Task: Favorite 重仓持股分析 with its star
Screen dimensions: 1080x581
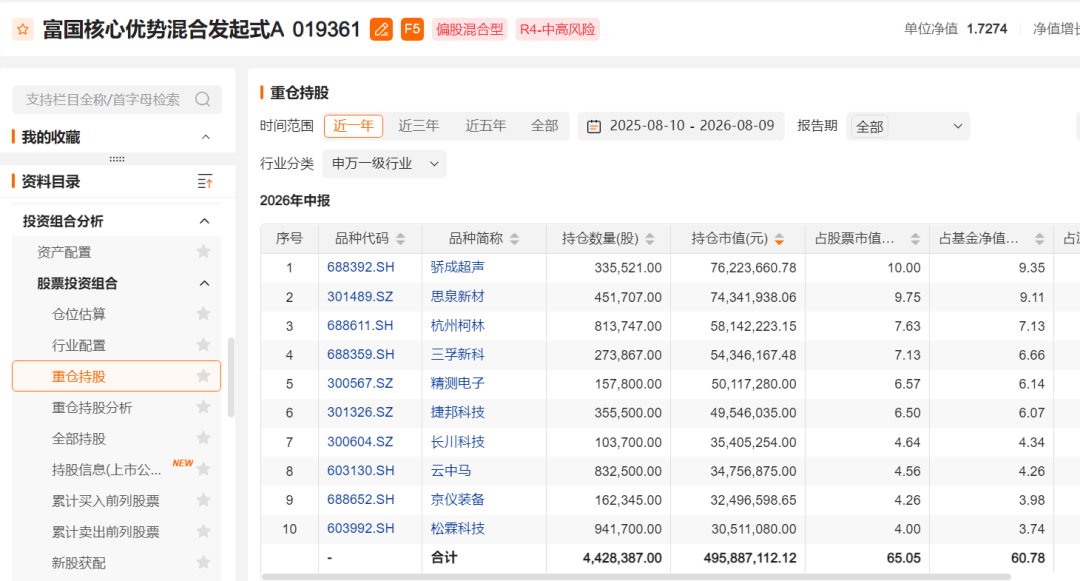Action: [203, 407]
